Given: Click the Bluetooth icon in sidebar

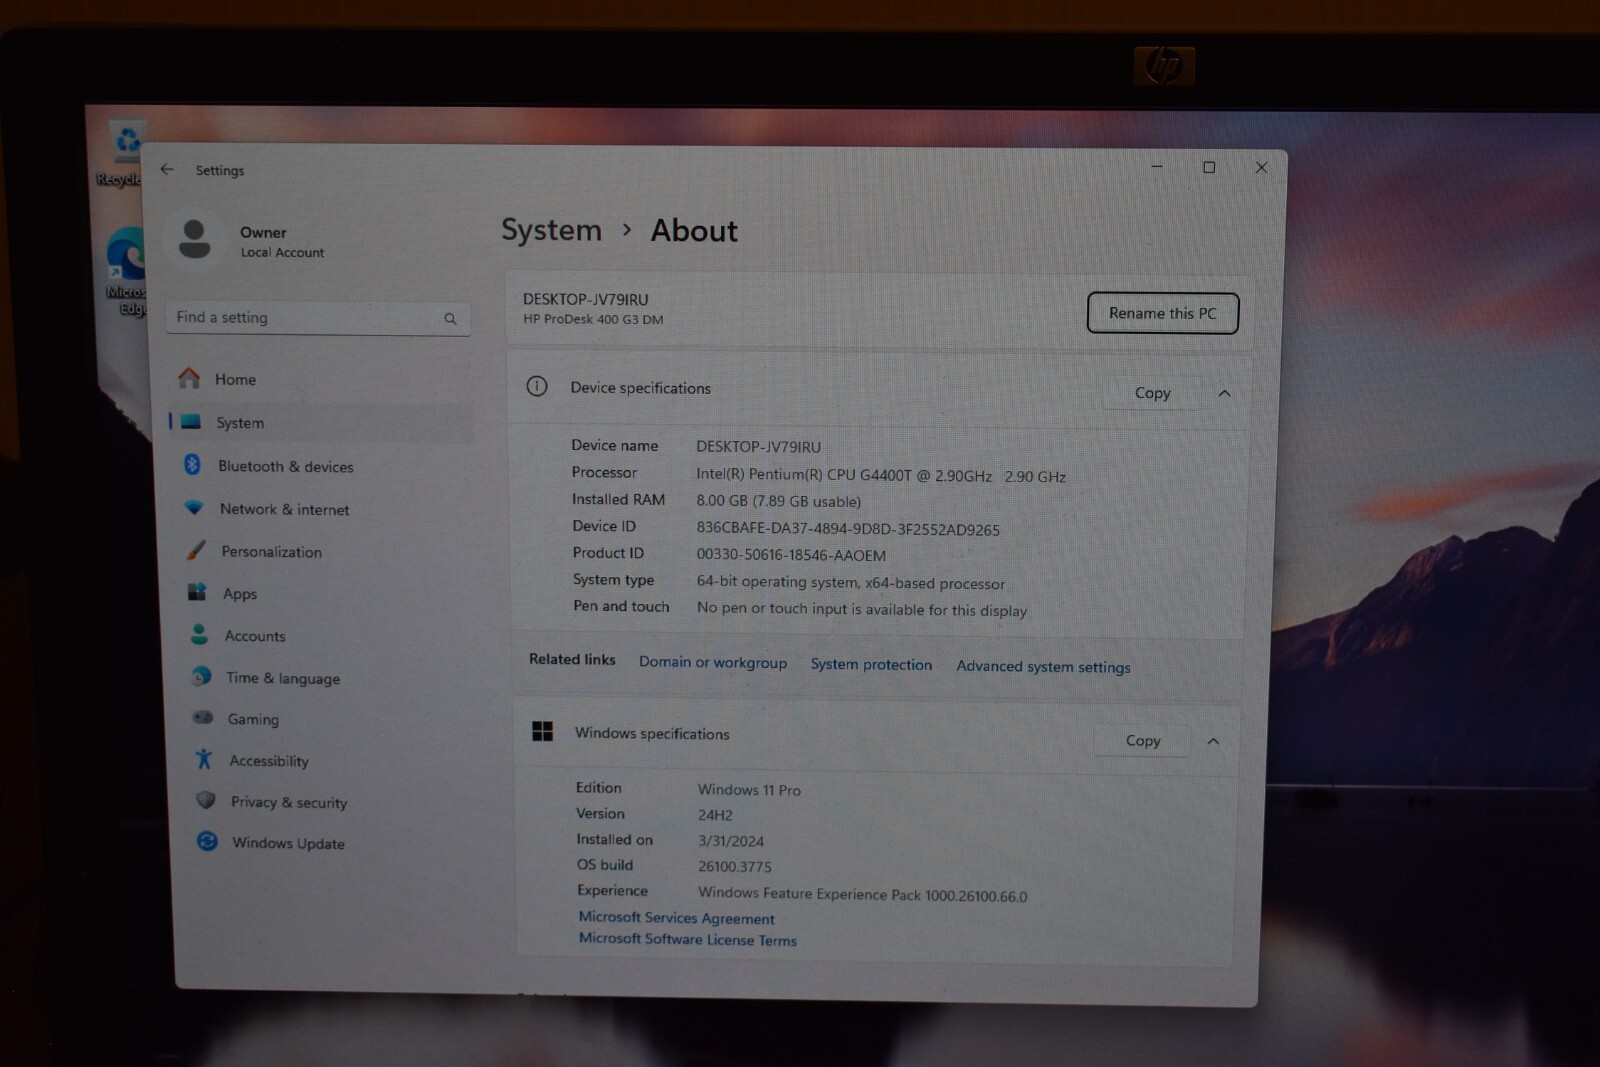Looking at the screenshot, I should [192, 464].
